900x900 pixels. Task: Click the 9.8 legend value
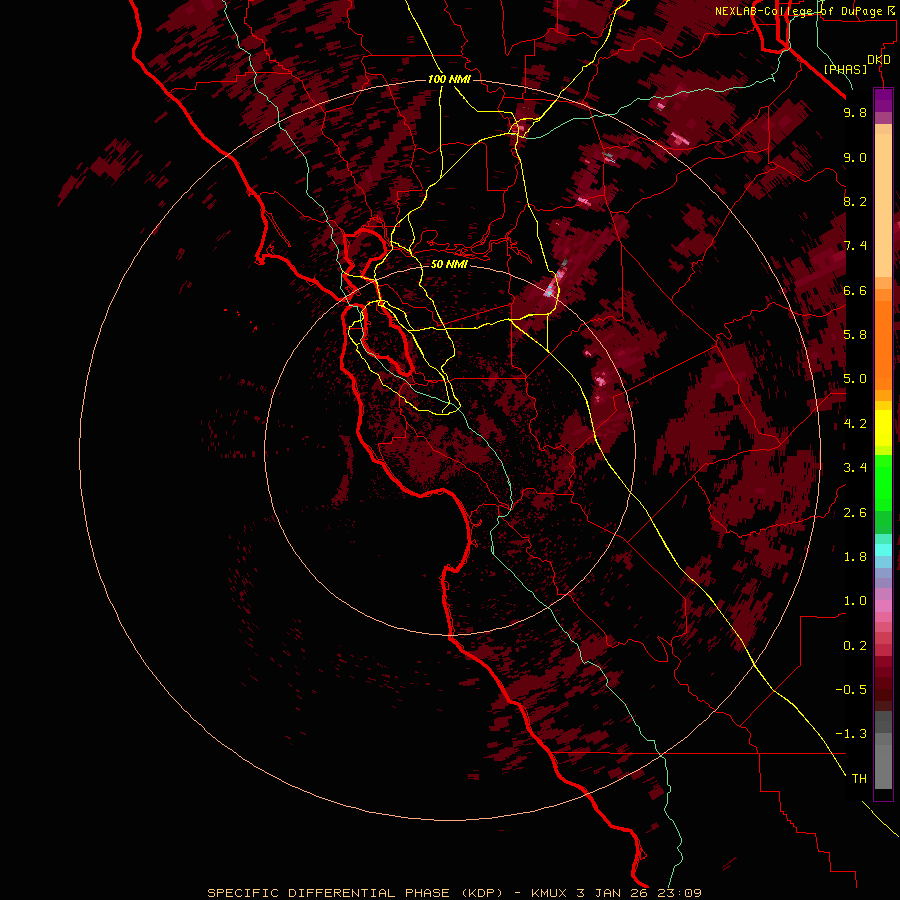pos(855,112)
